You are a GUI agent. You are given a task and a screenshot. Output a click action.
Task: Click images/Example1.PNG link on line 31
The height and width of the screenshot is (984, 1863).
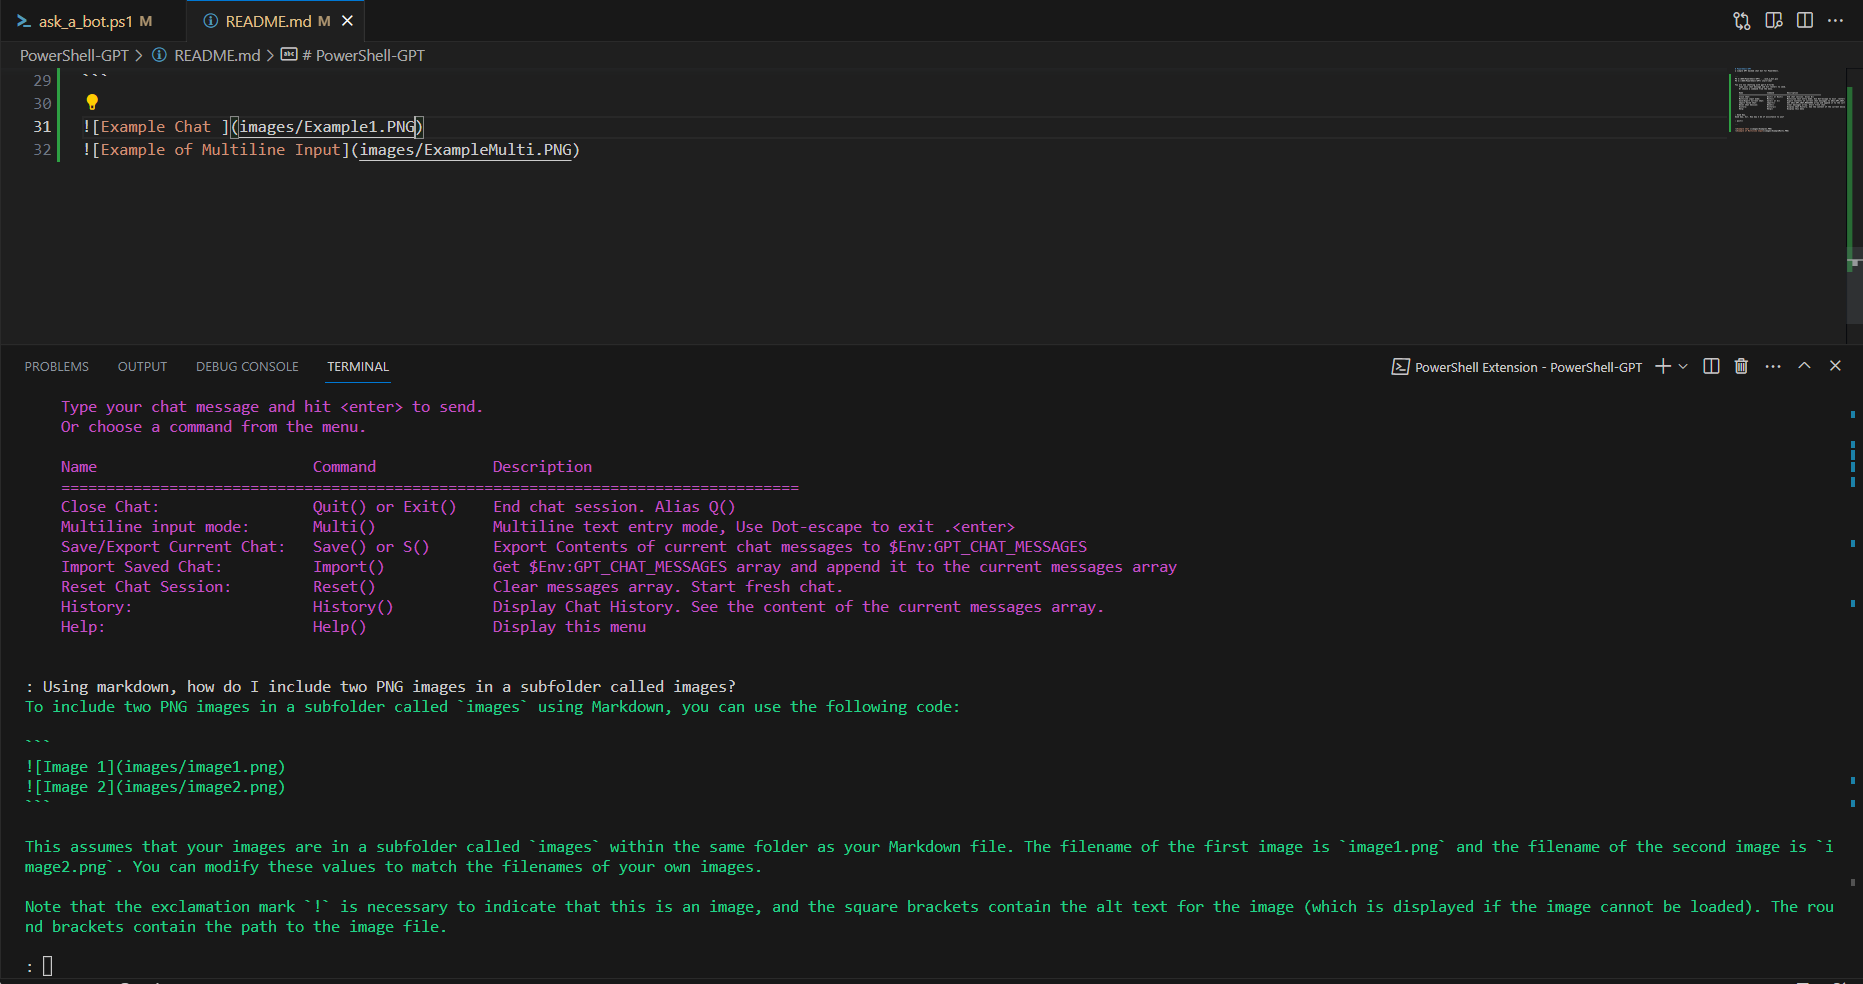click(x=327, y=127)
